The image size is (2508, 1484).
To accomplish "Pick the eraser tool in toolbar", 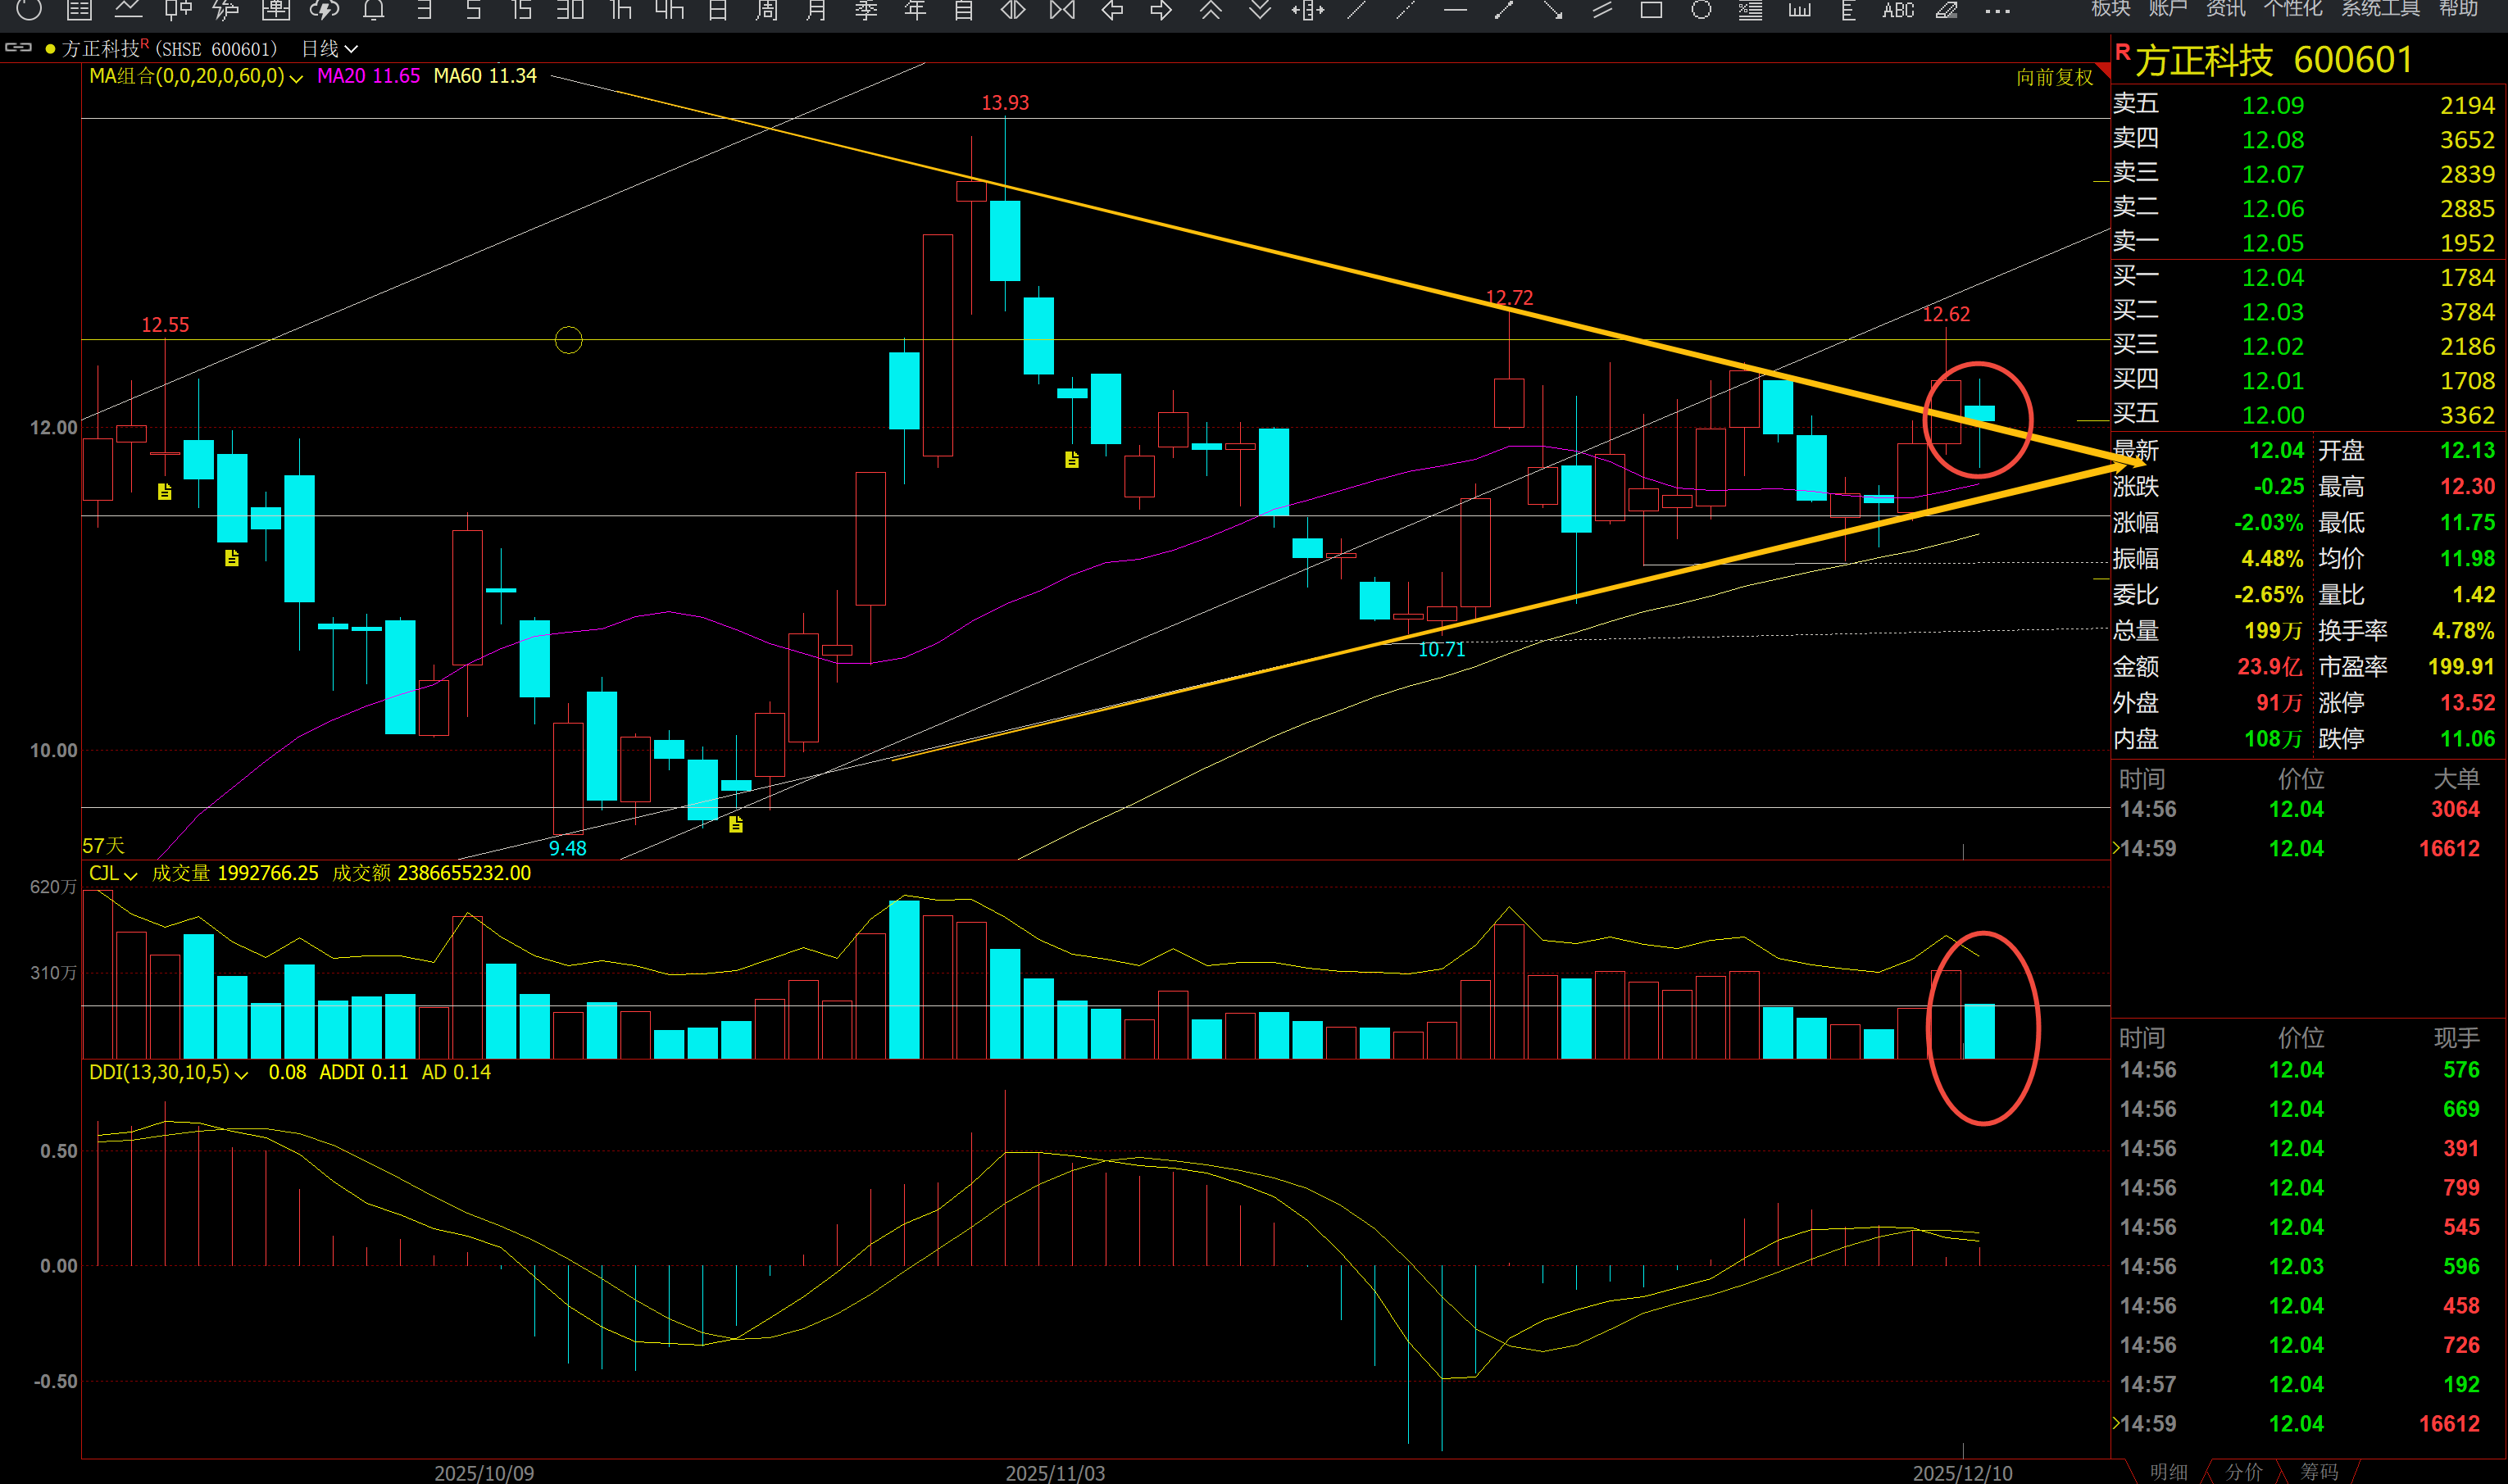I will point(1946,10).
